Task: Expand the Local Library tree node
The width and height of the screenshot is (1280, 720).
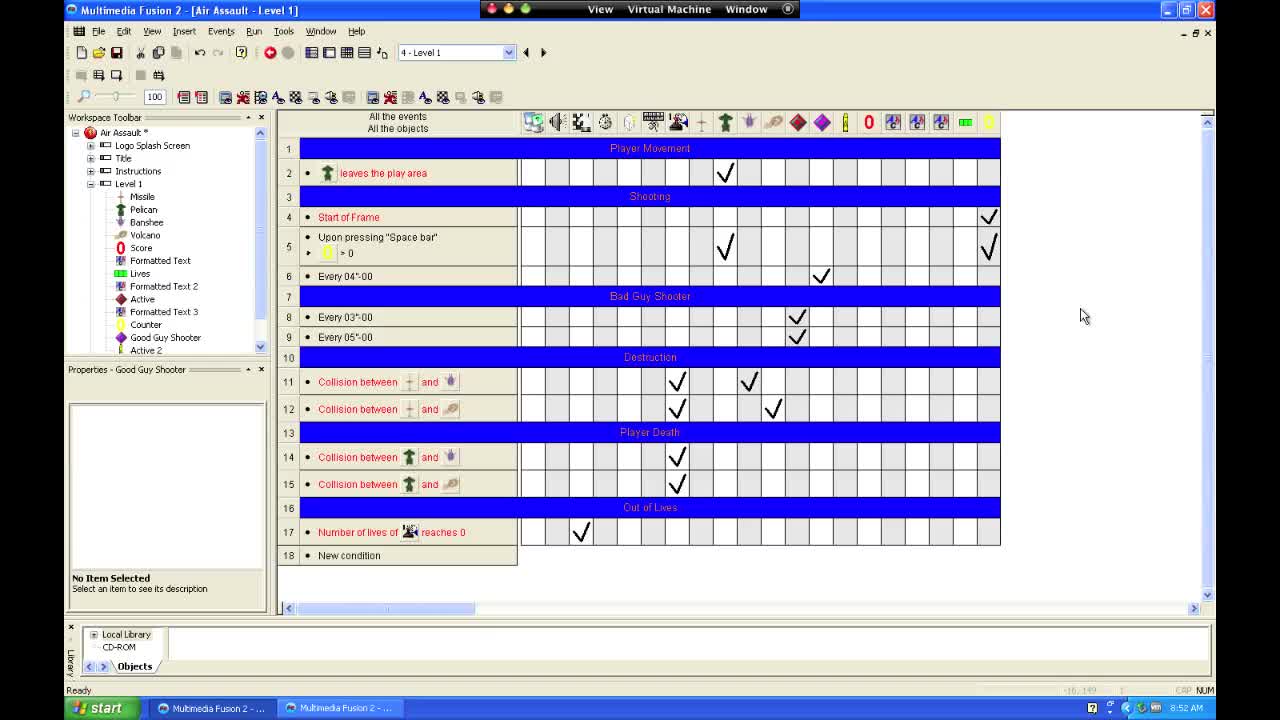Action: (94, 635)
